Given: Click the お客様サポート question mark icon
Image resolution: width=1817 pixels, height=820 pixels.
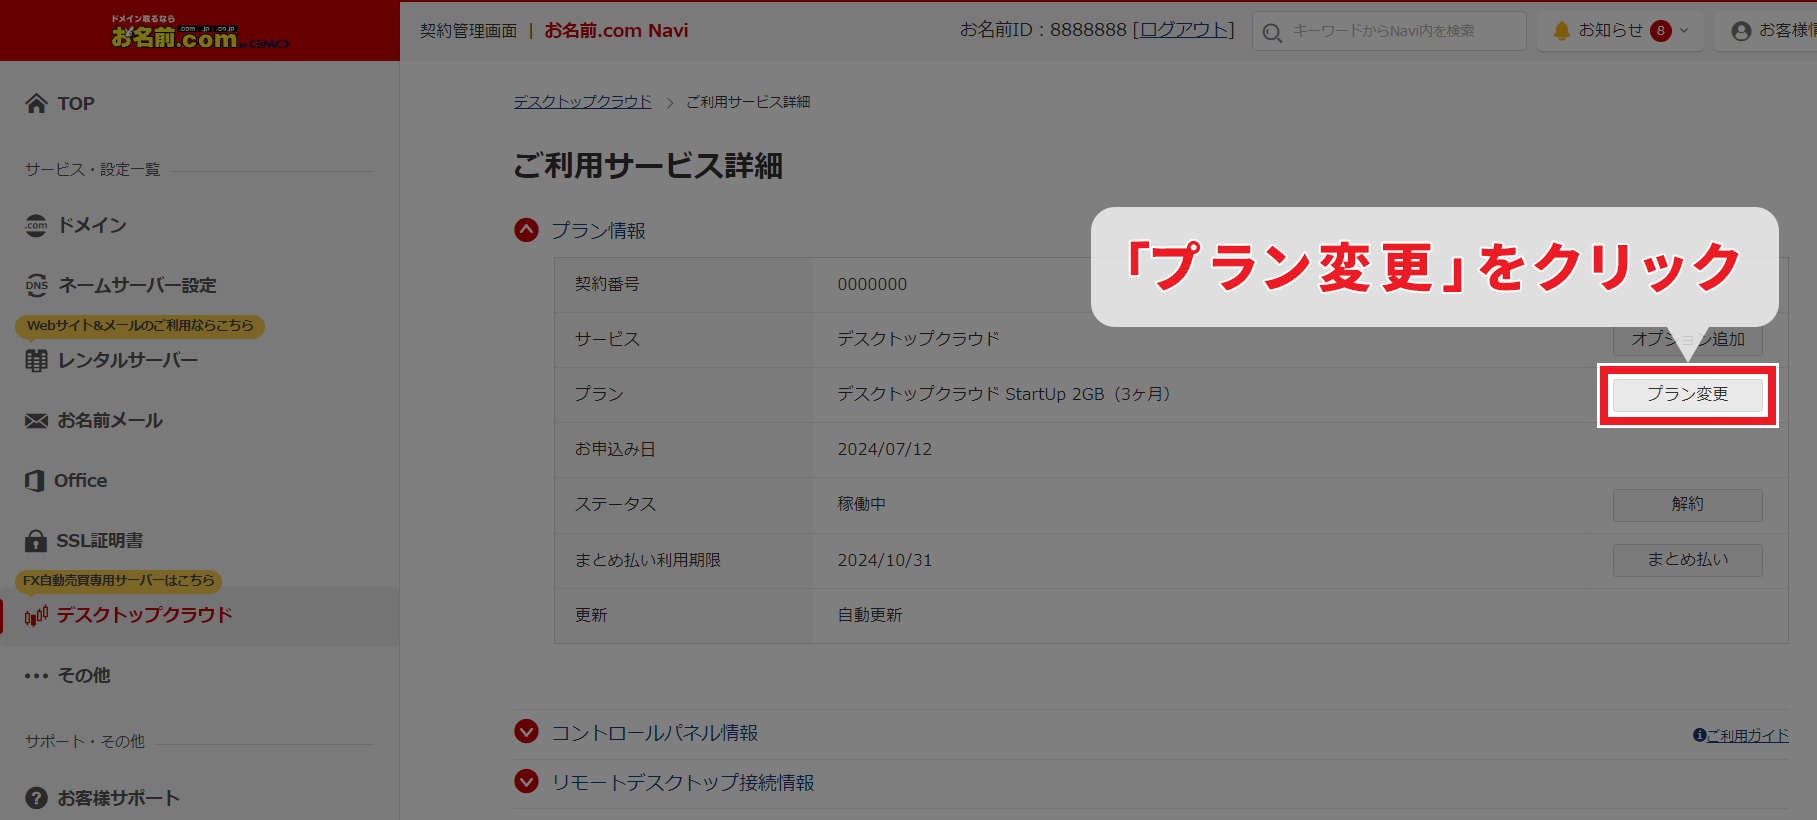Looking at the screenshot, I should [36, 798].
